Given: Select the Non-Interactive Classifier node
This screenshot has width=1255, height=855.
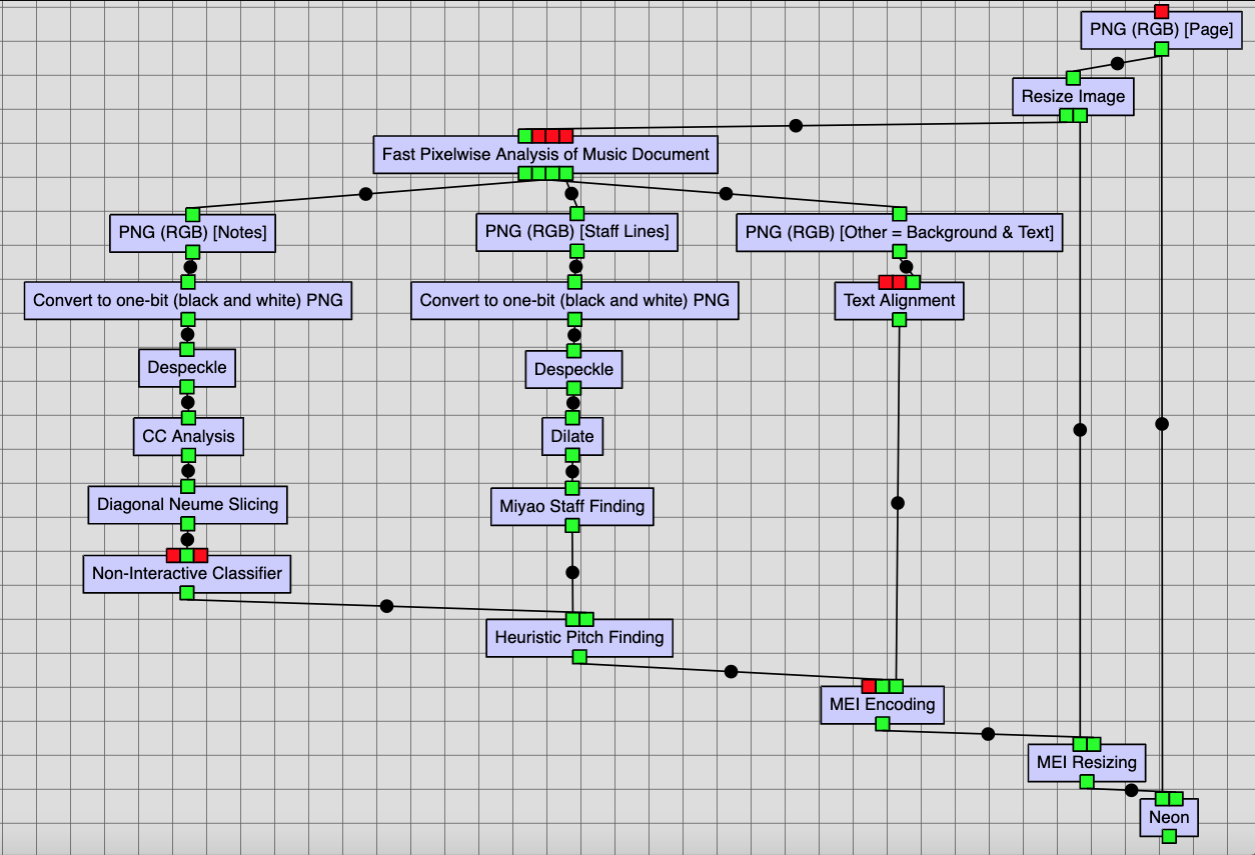Looking at the screenshot, I should coord(187,574).
